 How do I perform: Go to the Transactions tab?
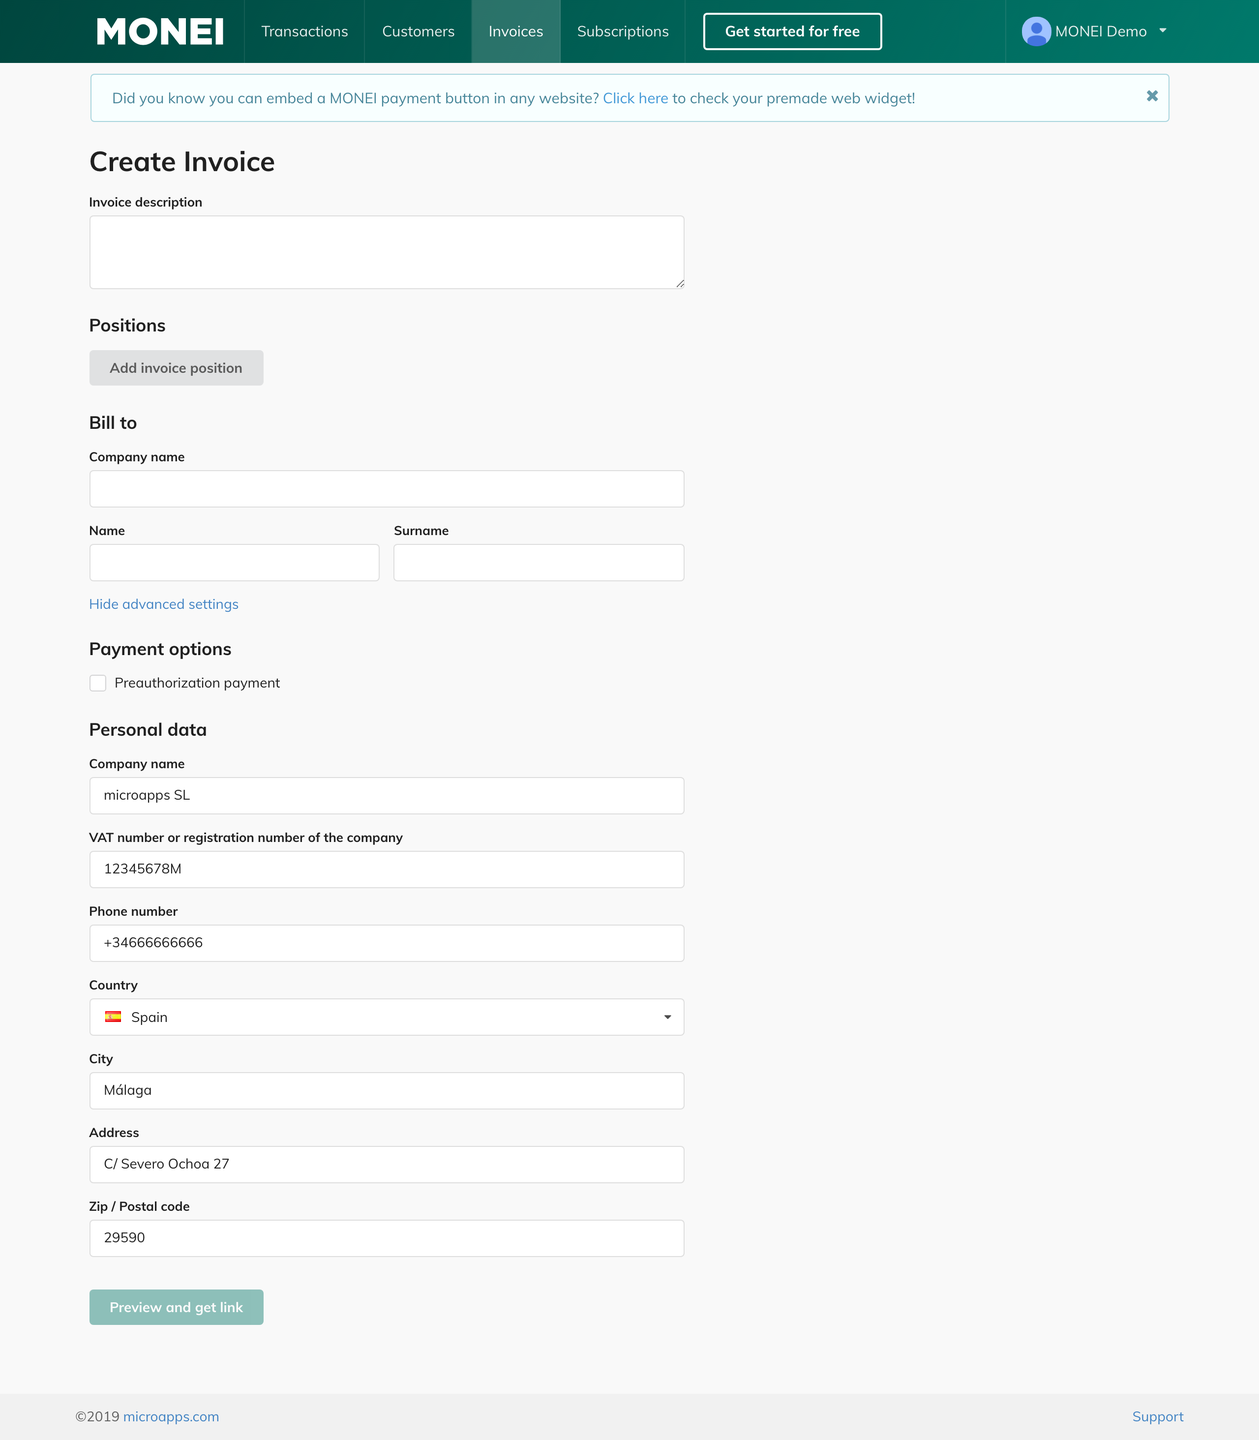tap(305, 32)
